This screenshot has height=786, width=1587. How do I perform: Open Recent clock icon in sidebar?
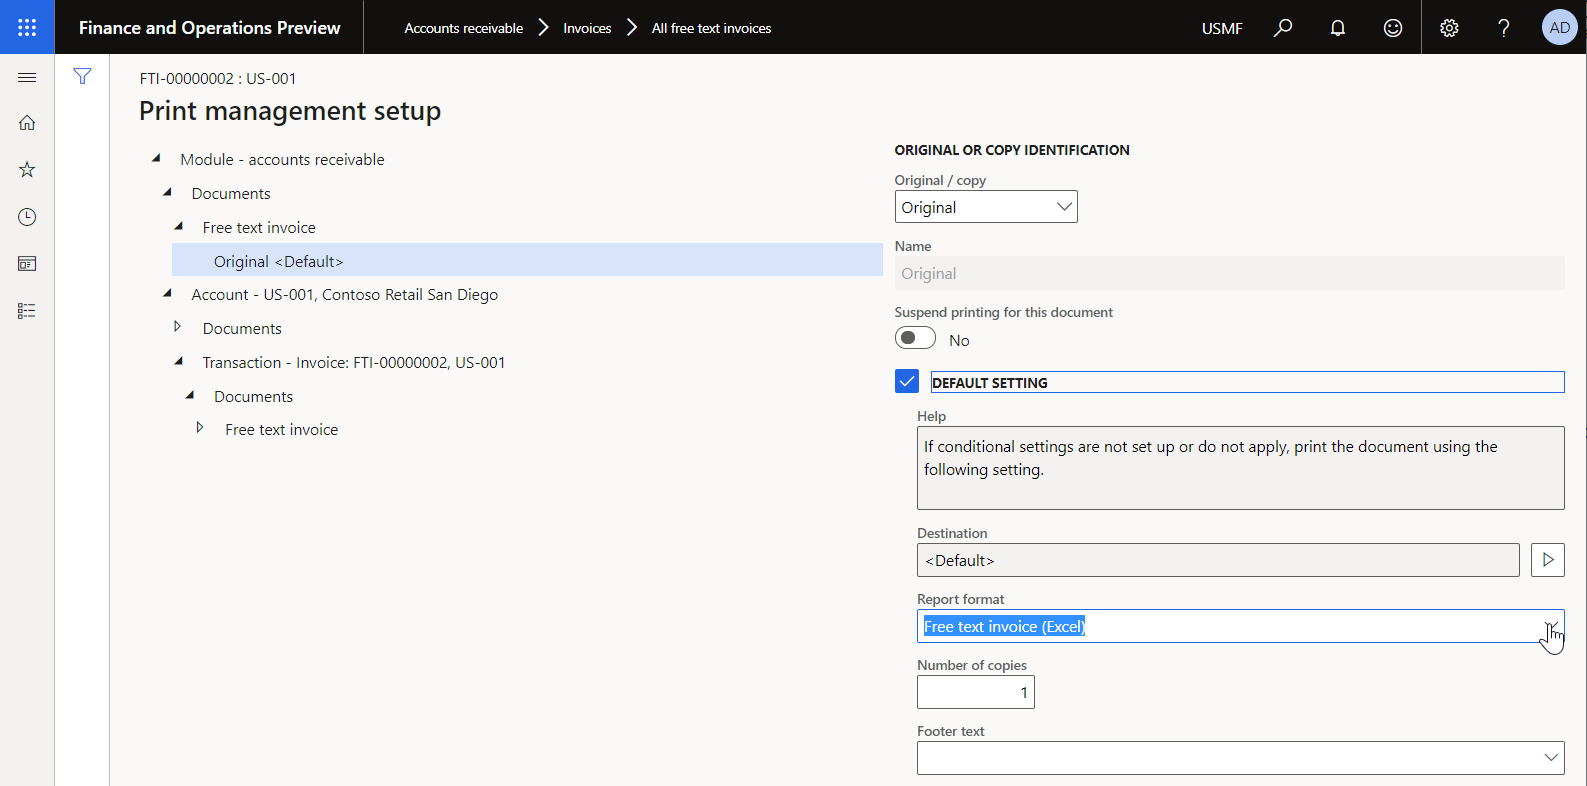point(27,217)
